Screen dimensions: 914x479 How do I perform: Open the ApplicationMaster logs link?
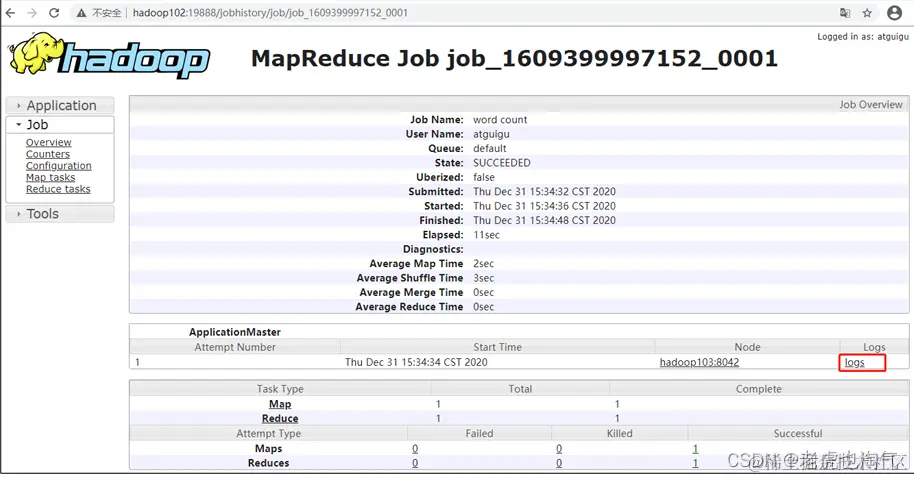point(855,362)
